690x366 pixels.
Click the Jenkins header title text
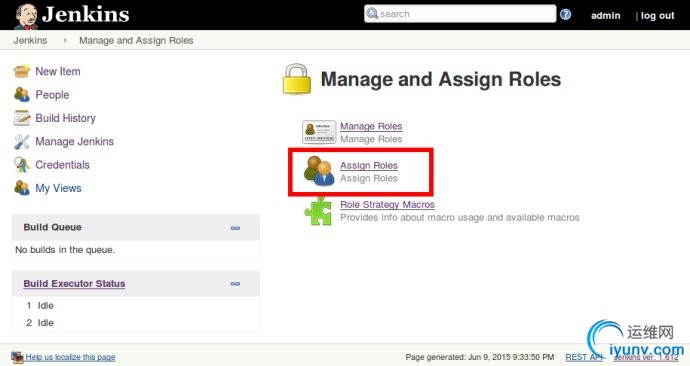(x=85, y=15)
